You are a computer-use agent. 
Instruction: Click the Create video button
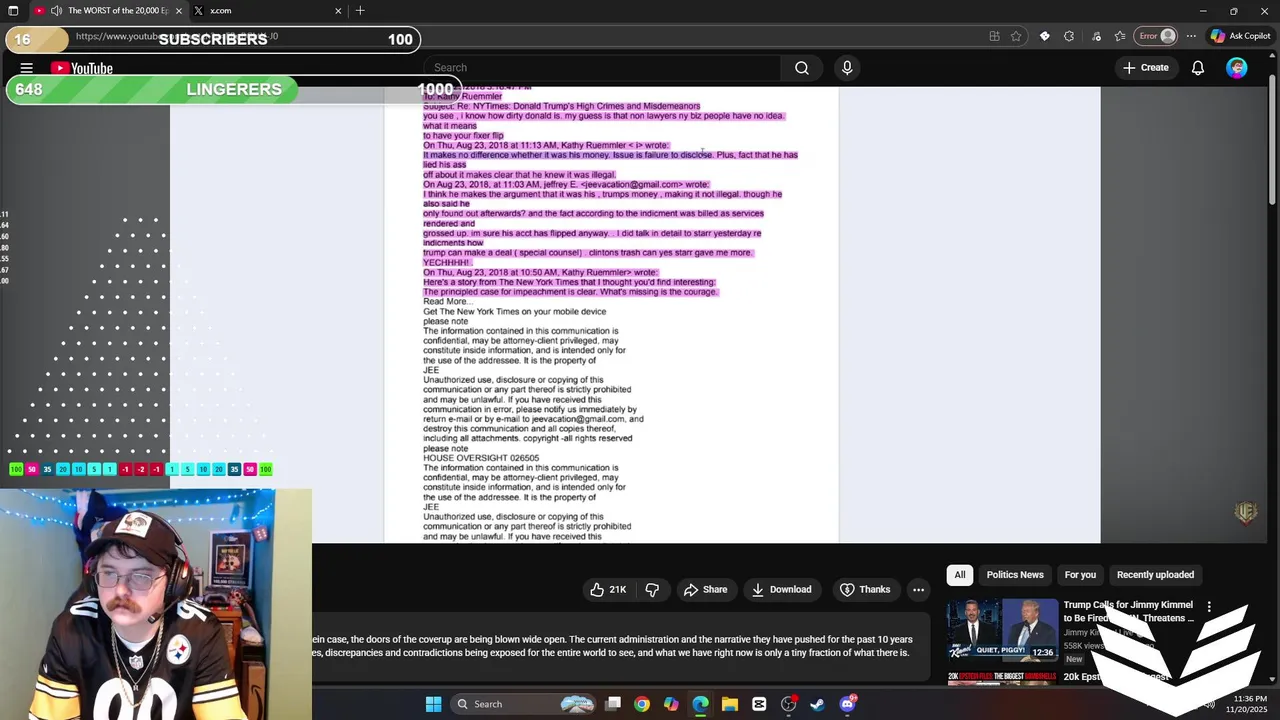[1145, 68]
